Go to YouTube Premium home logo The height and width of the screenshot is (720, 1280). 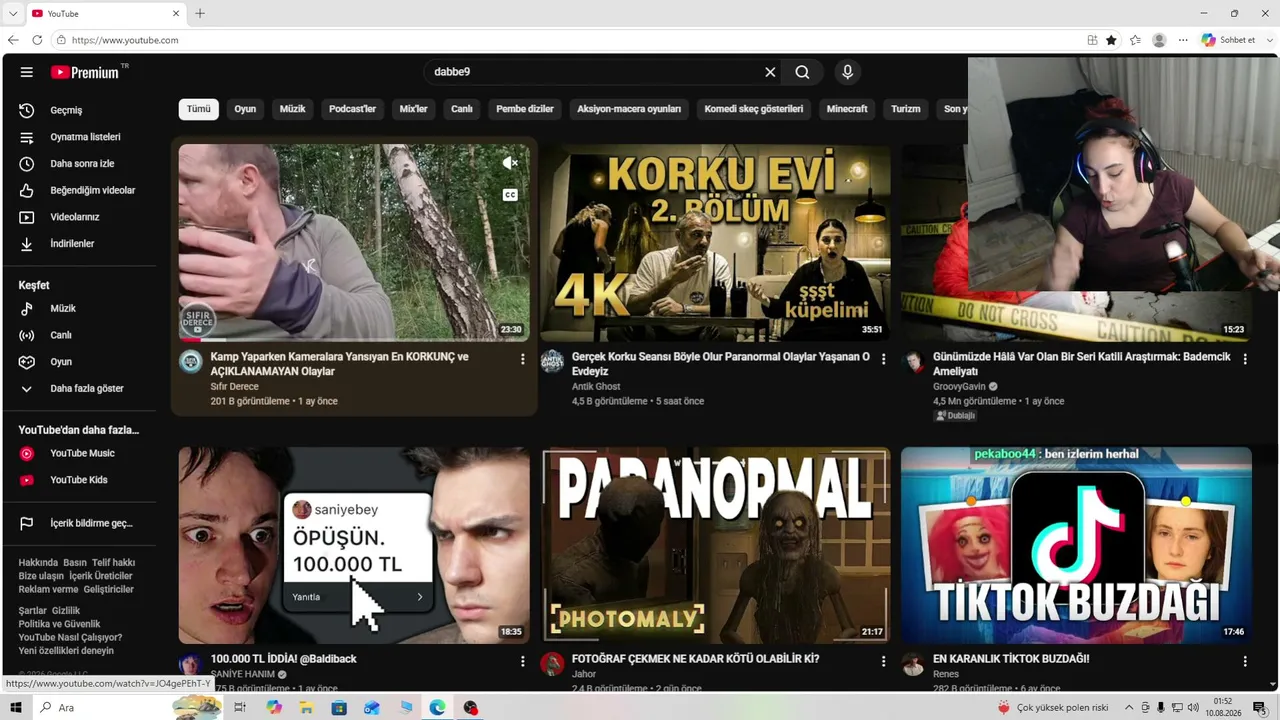point(85,72)
